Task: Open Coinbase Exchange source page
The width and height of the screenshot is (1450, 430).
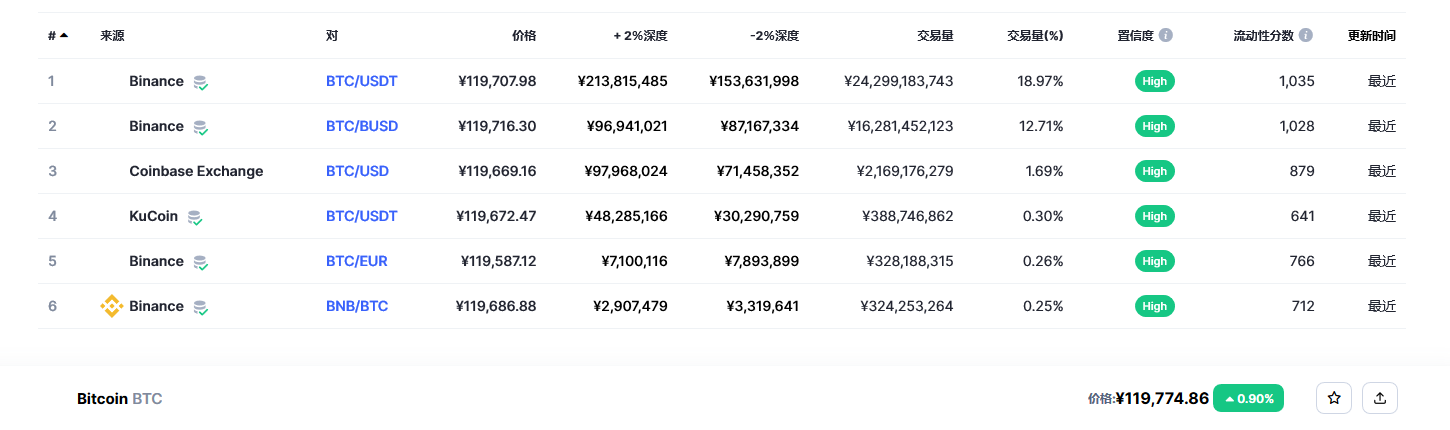Action: (196, 171)
